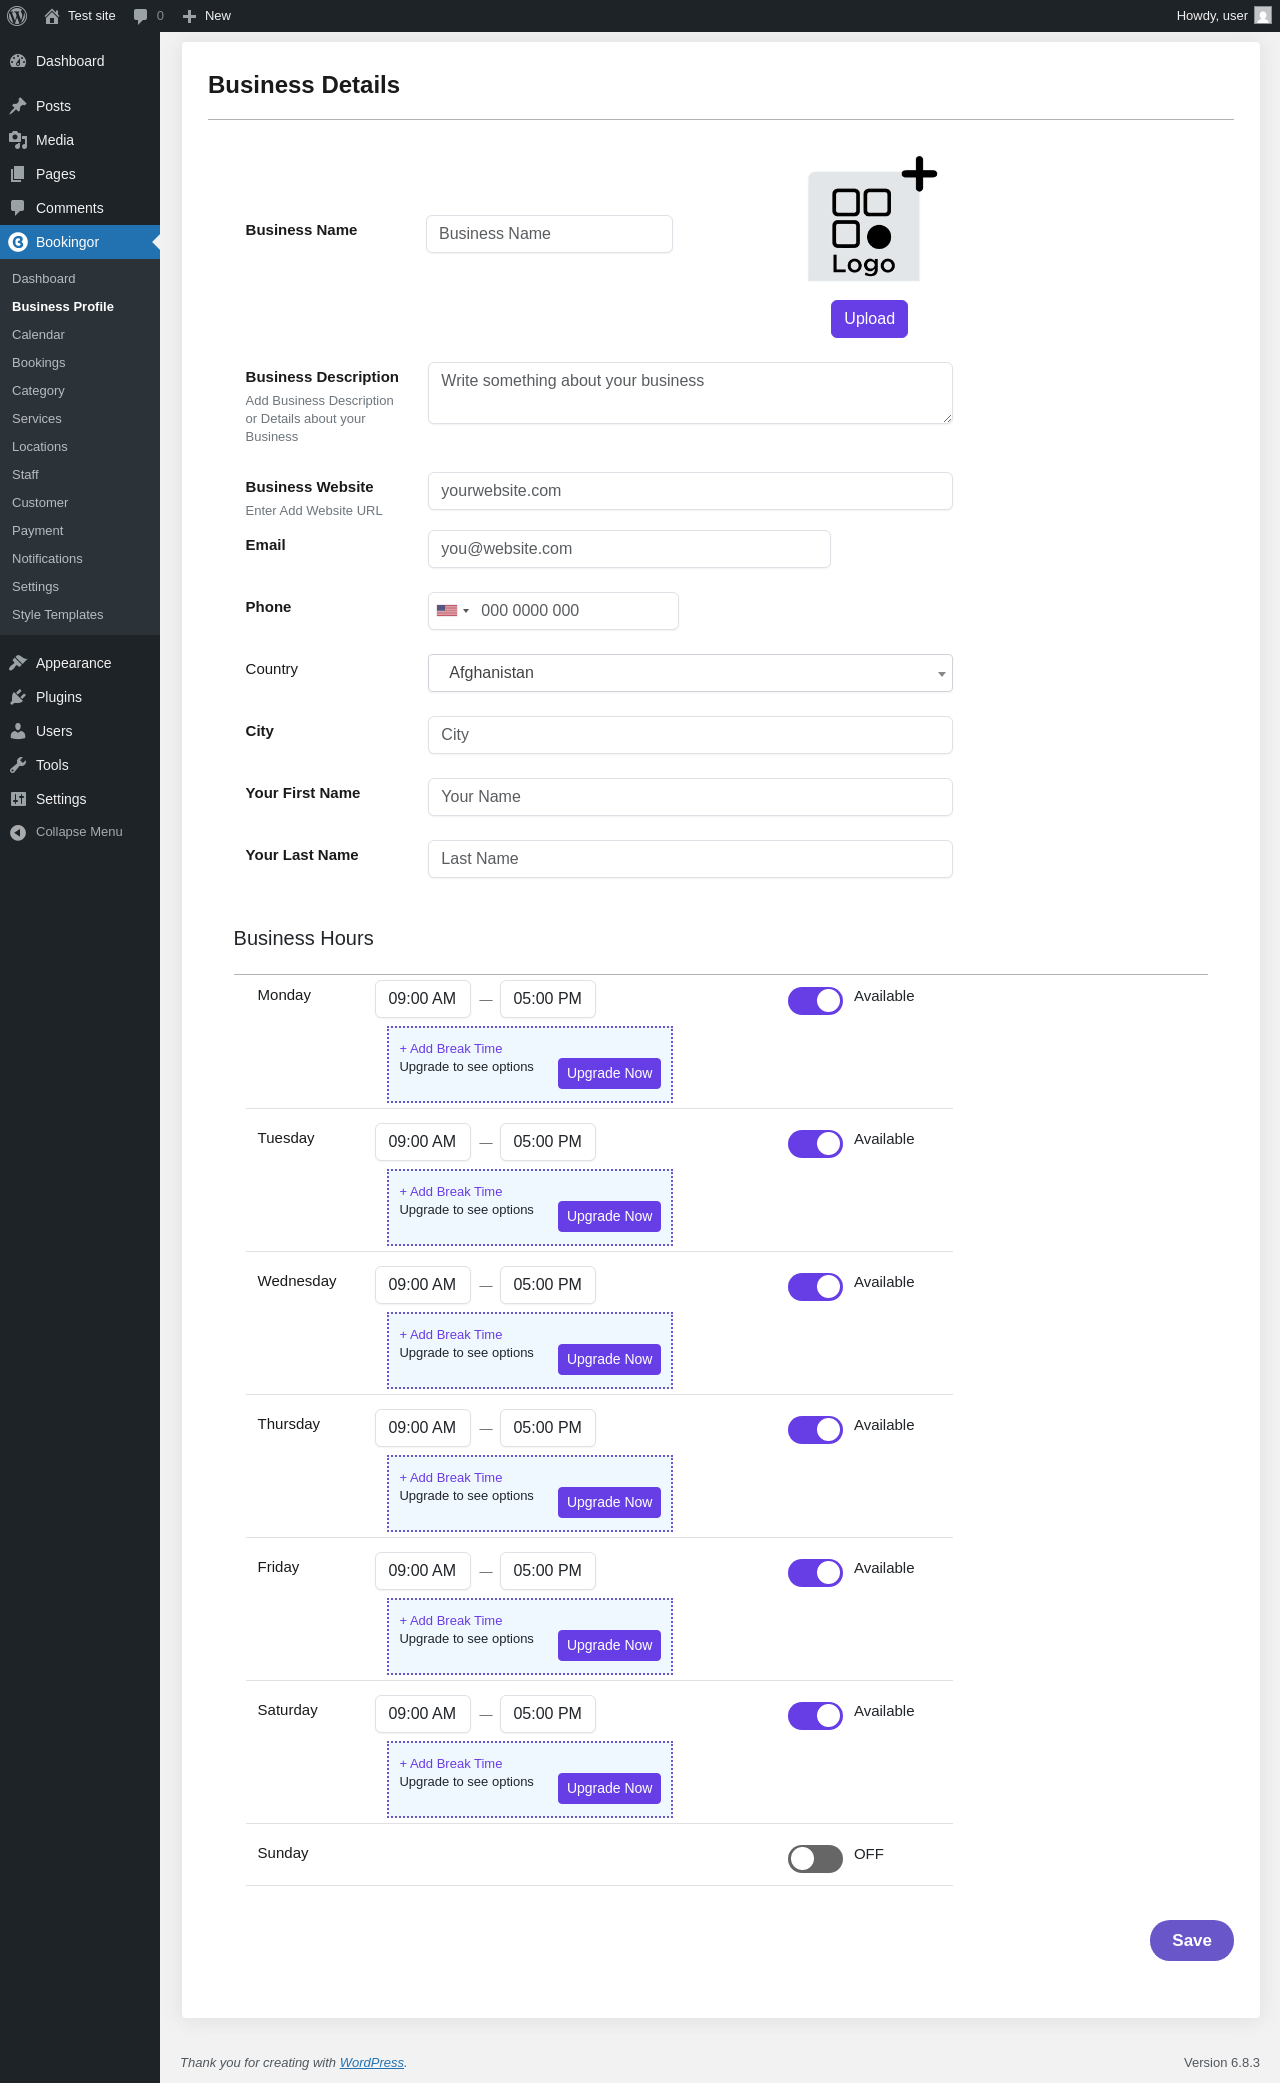The image size is (1280, 2083).
Task: Toggle Monday availability switch off
Action: (x=815, y=1001)
